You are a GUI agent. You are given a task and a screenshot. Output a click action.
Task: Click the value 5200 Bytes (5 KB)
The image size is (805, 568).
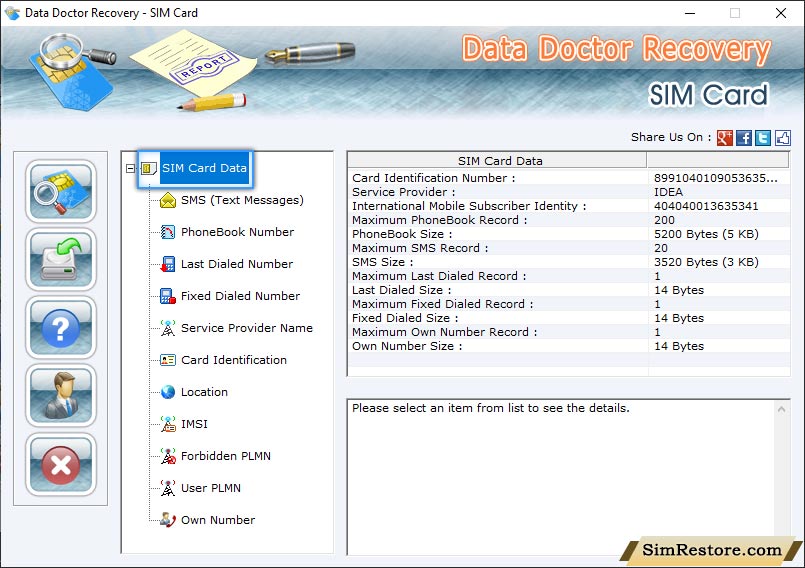pos(706,234)
